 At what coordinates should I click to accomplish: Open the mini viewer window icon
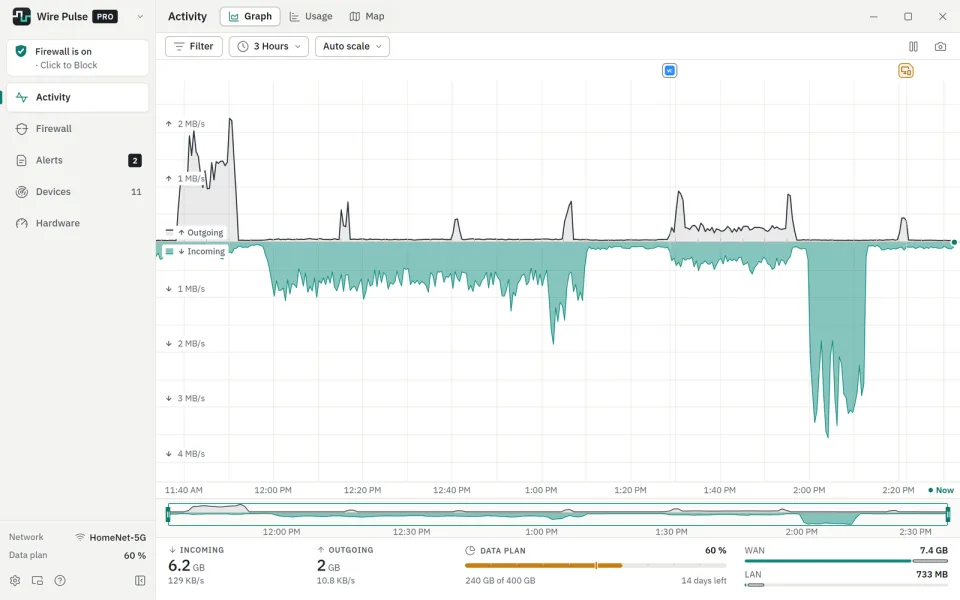[x=37, y=580]
